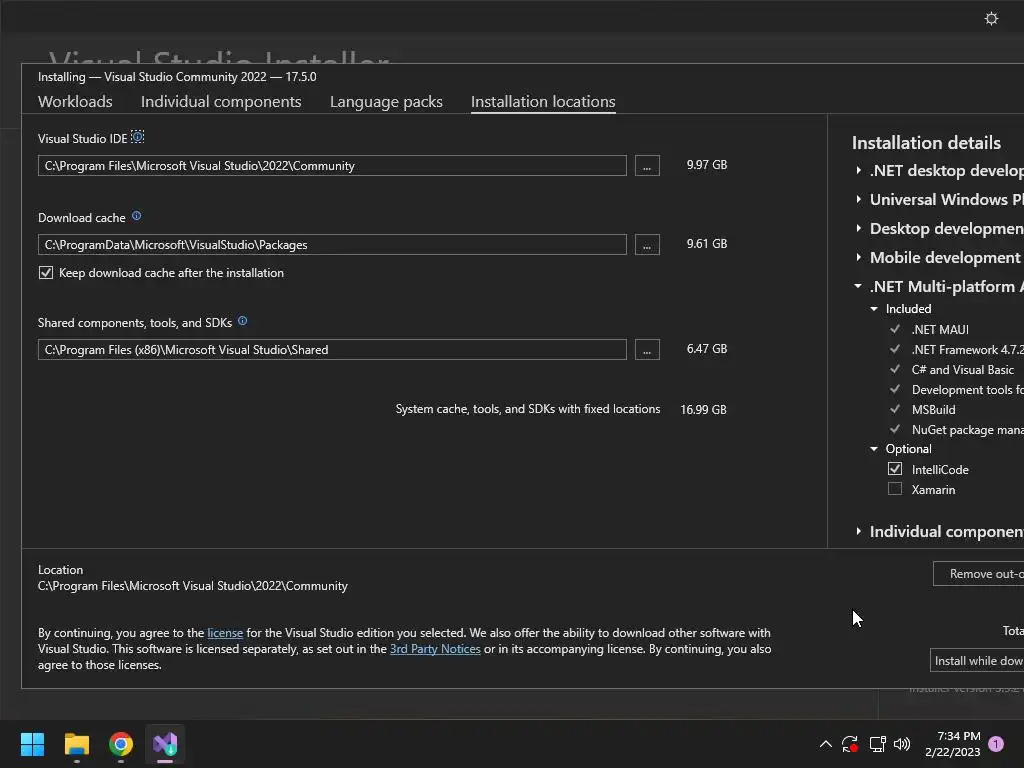Image resolution: width=1024 pixels, height=768 pixels.
Task: Expand the .NET desktop development details
Action: coord(859,170)
